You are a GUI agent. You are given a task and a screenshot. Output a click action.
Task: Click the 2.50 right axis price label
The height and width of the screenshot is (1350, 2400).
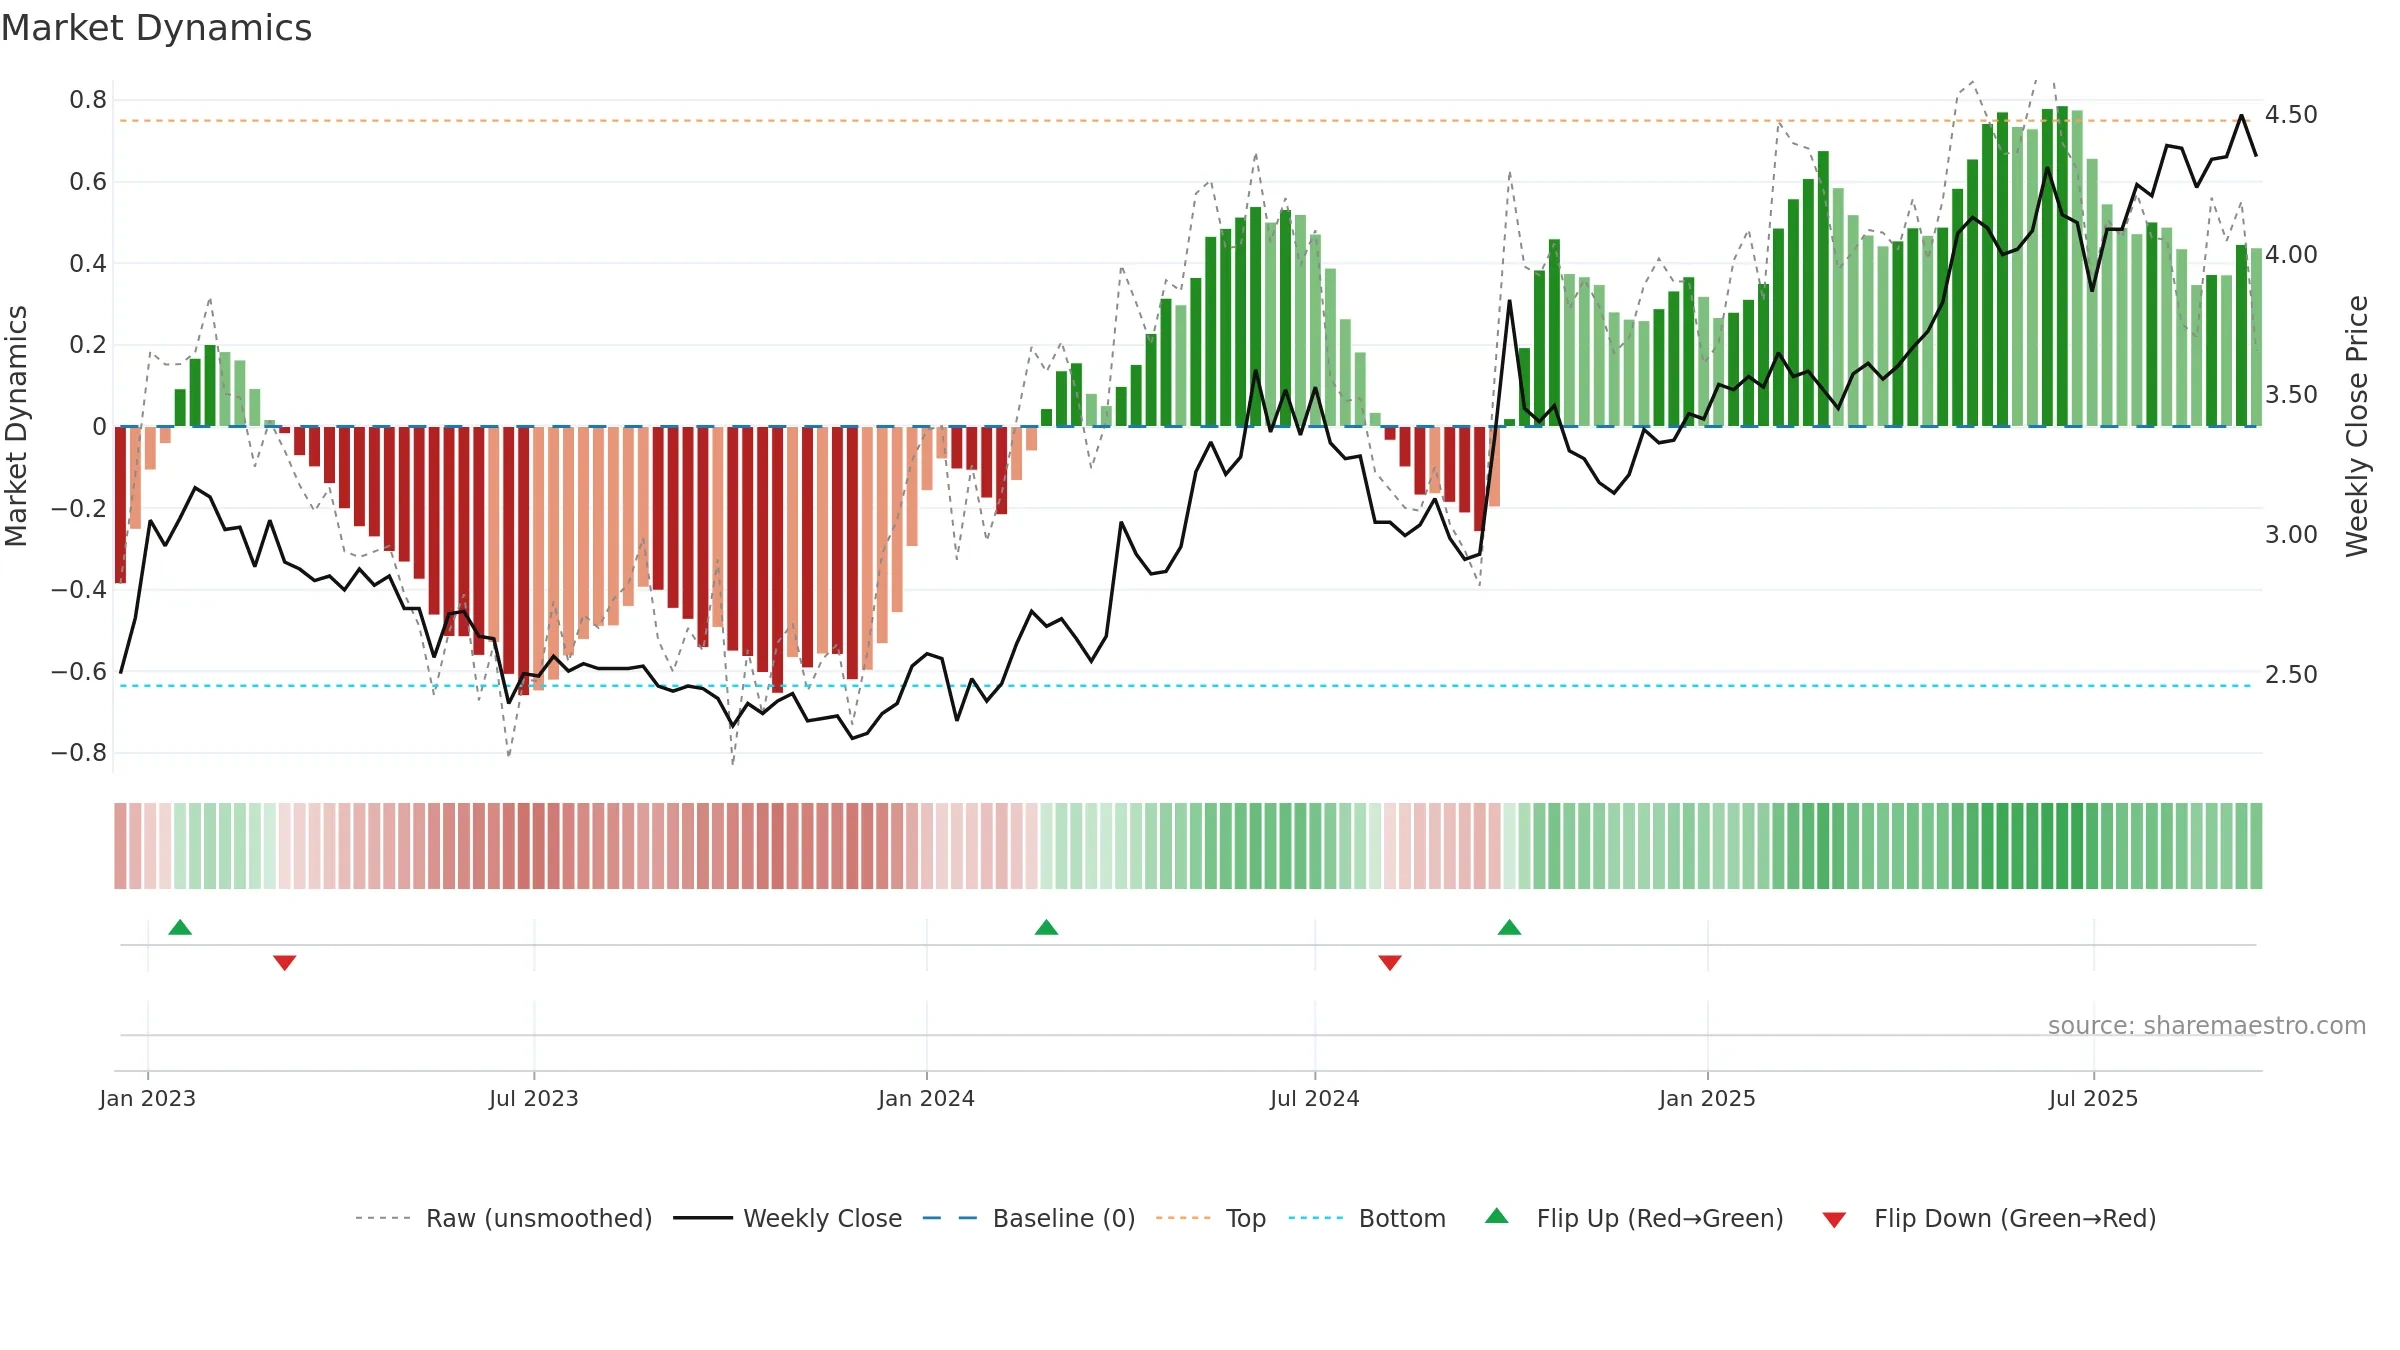point(2291,675)
